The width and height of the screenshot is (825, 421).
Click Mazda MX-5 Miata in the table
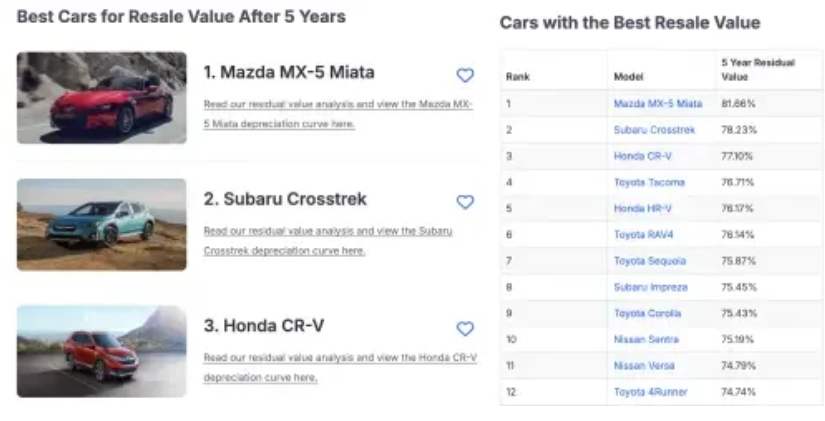[657, 104]
